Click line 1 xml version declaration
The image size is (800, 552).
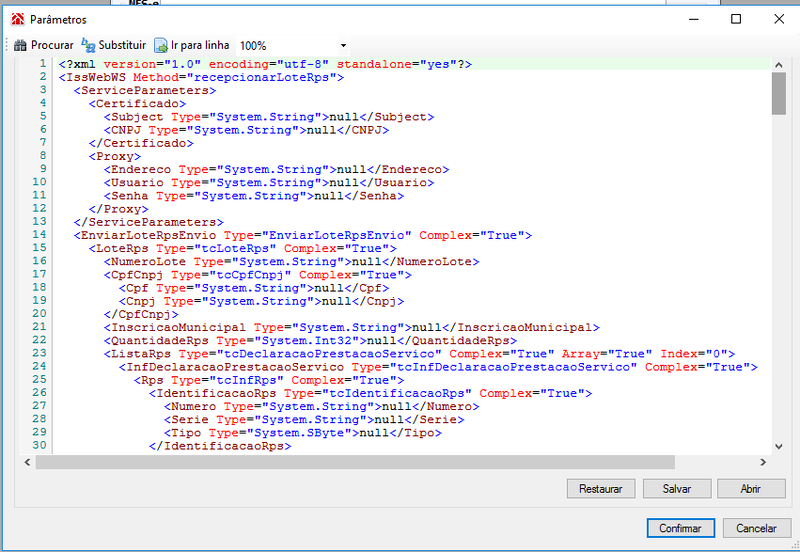265,64
